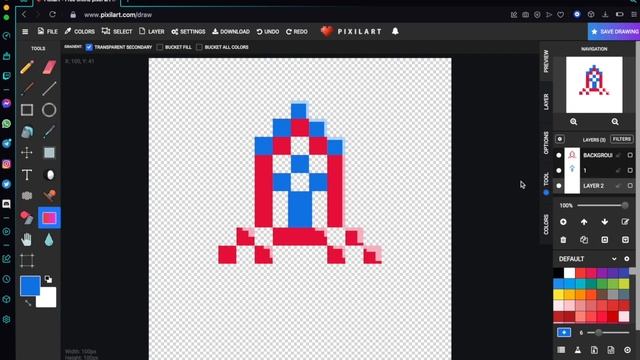Click UNDO in the top bar
Viewport: 640px width, 360px height.
[268, 31]
